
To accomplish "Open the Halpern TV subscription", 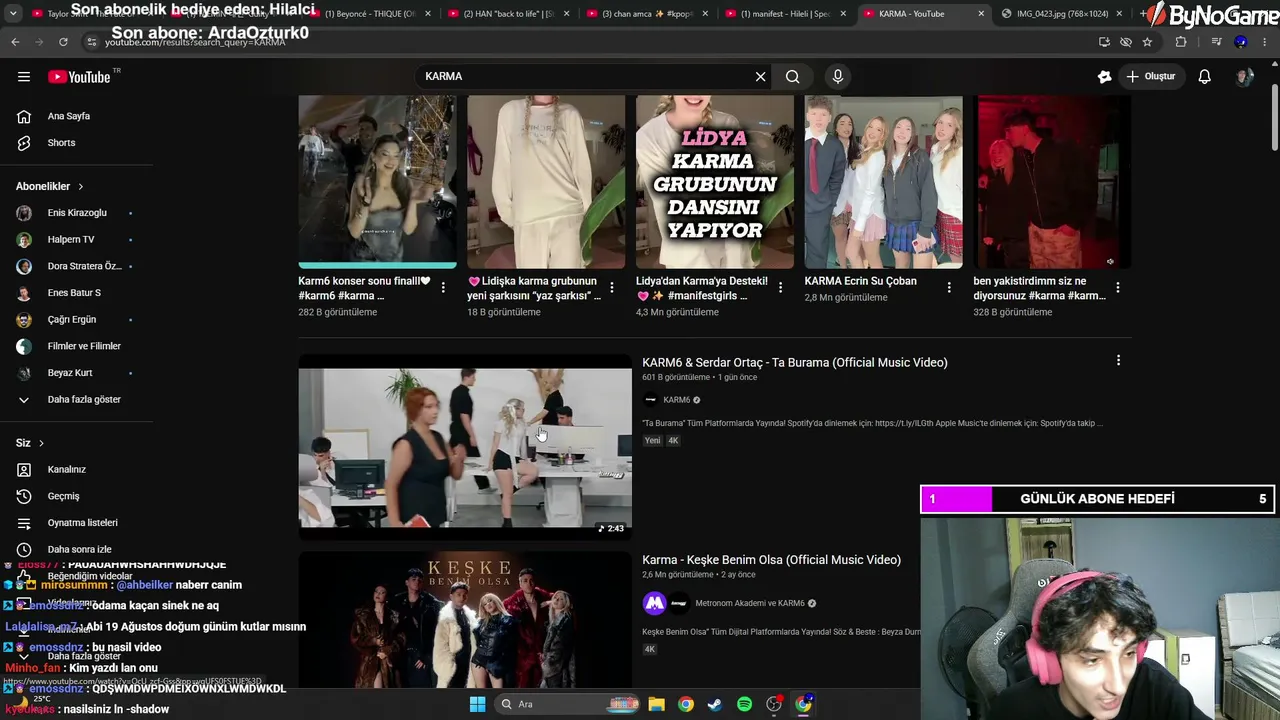I will pos(71,240).
